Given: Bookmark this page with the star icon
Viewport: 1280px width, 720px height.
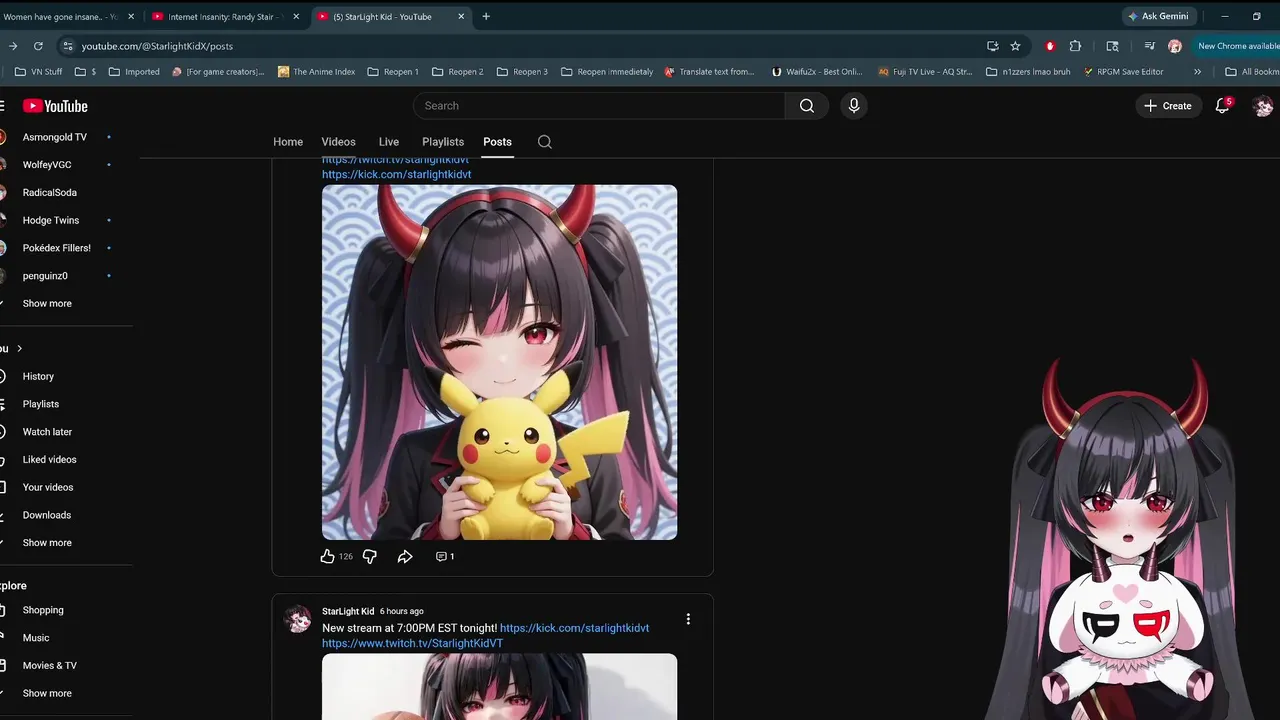Looking at the screenshot, I should (1015, 46).
